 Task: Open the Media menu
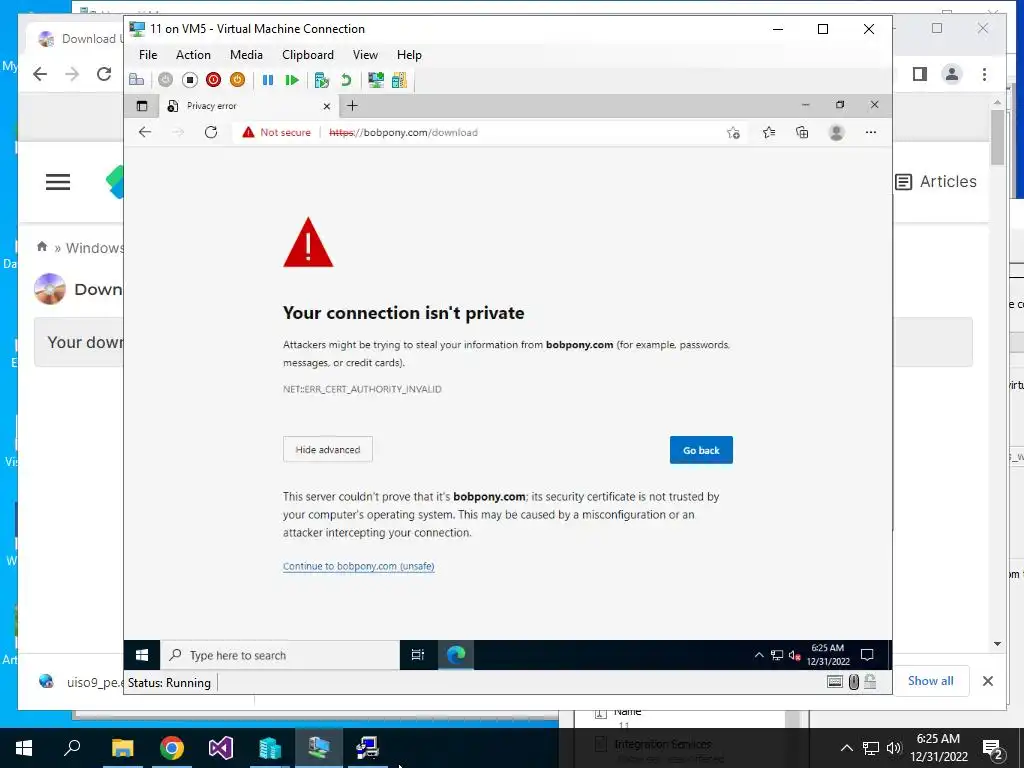coord(246,55)
